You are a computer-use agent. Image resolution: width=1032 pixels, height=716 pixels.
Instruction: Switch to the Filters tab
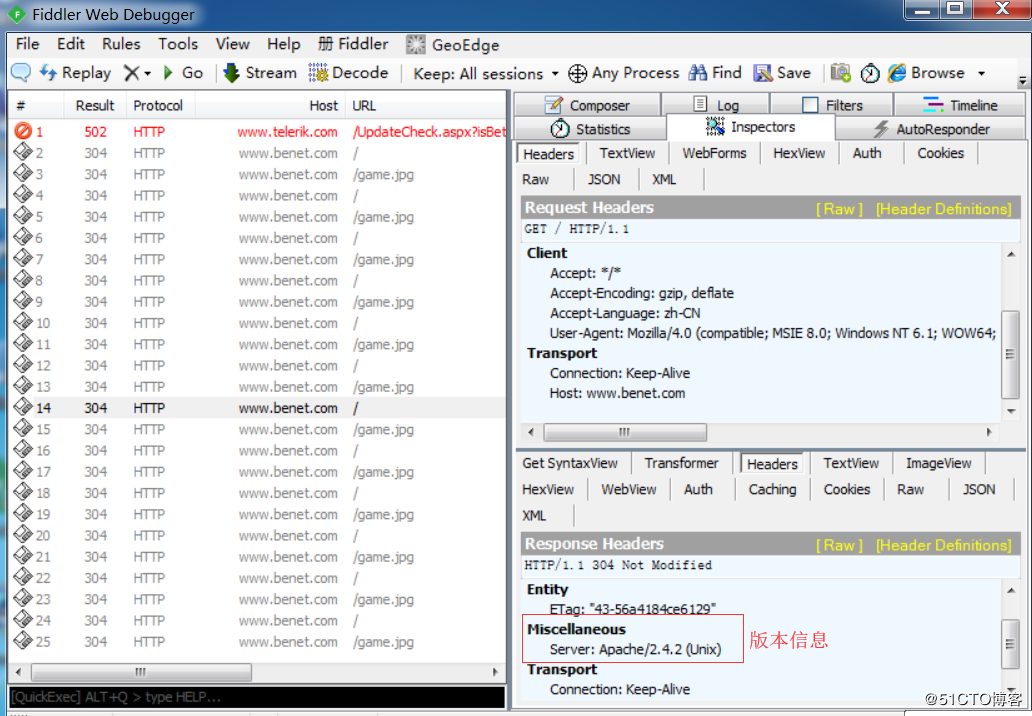click(x=832, y=105)
